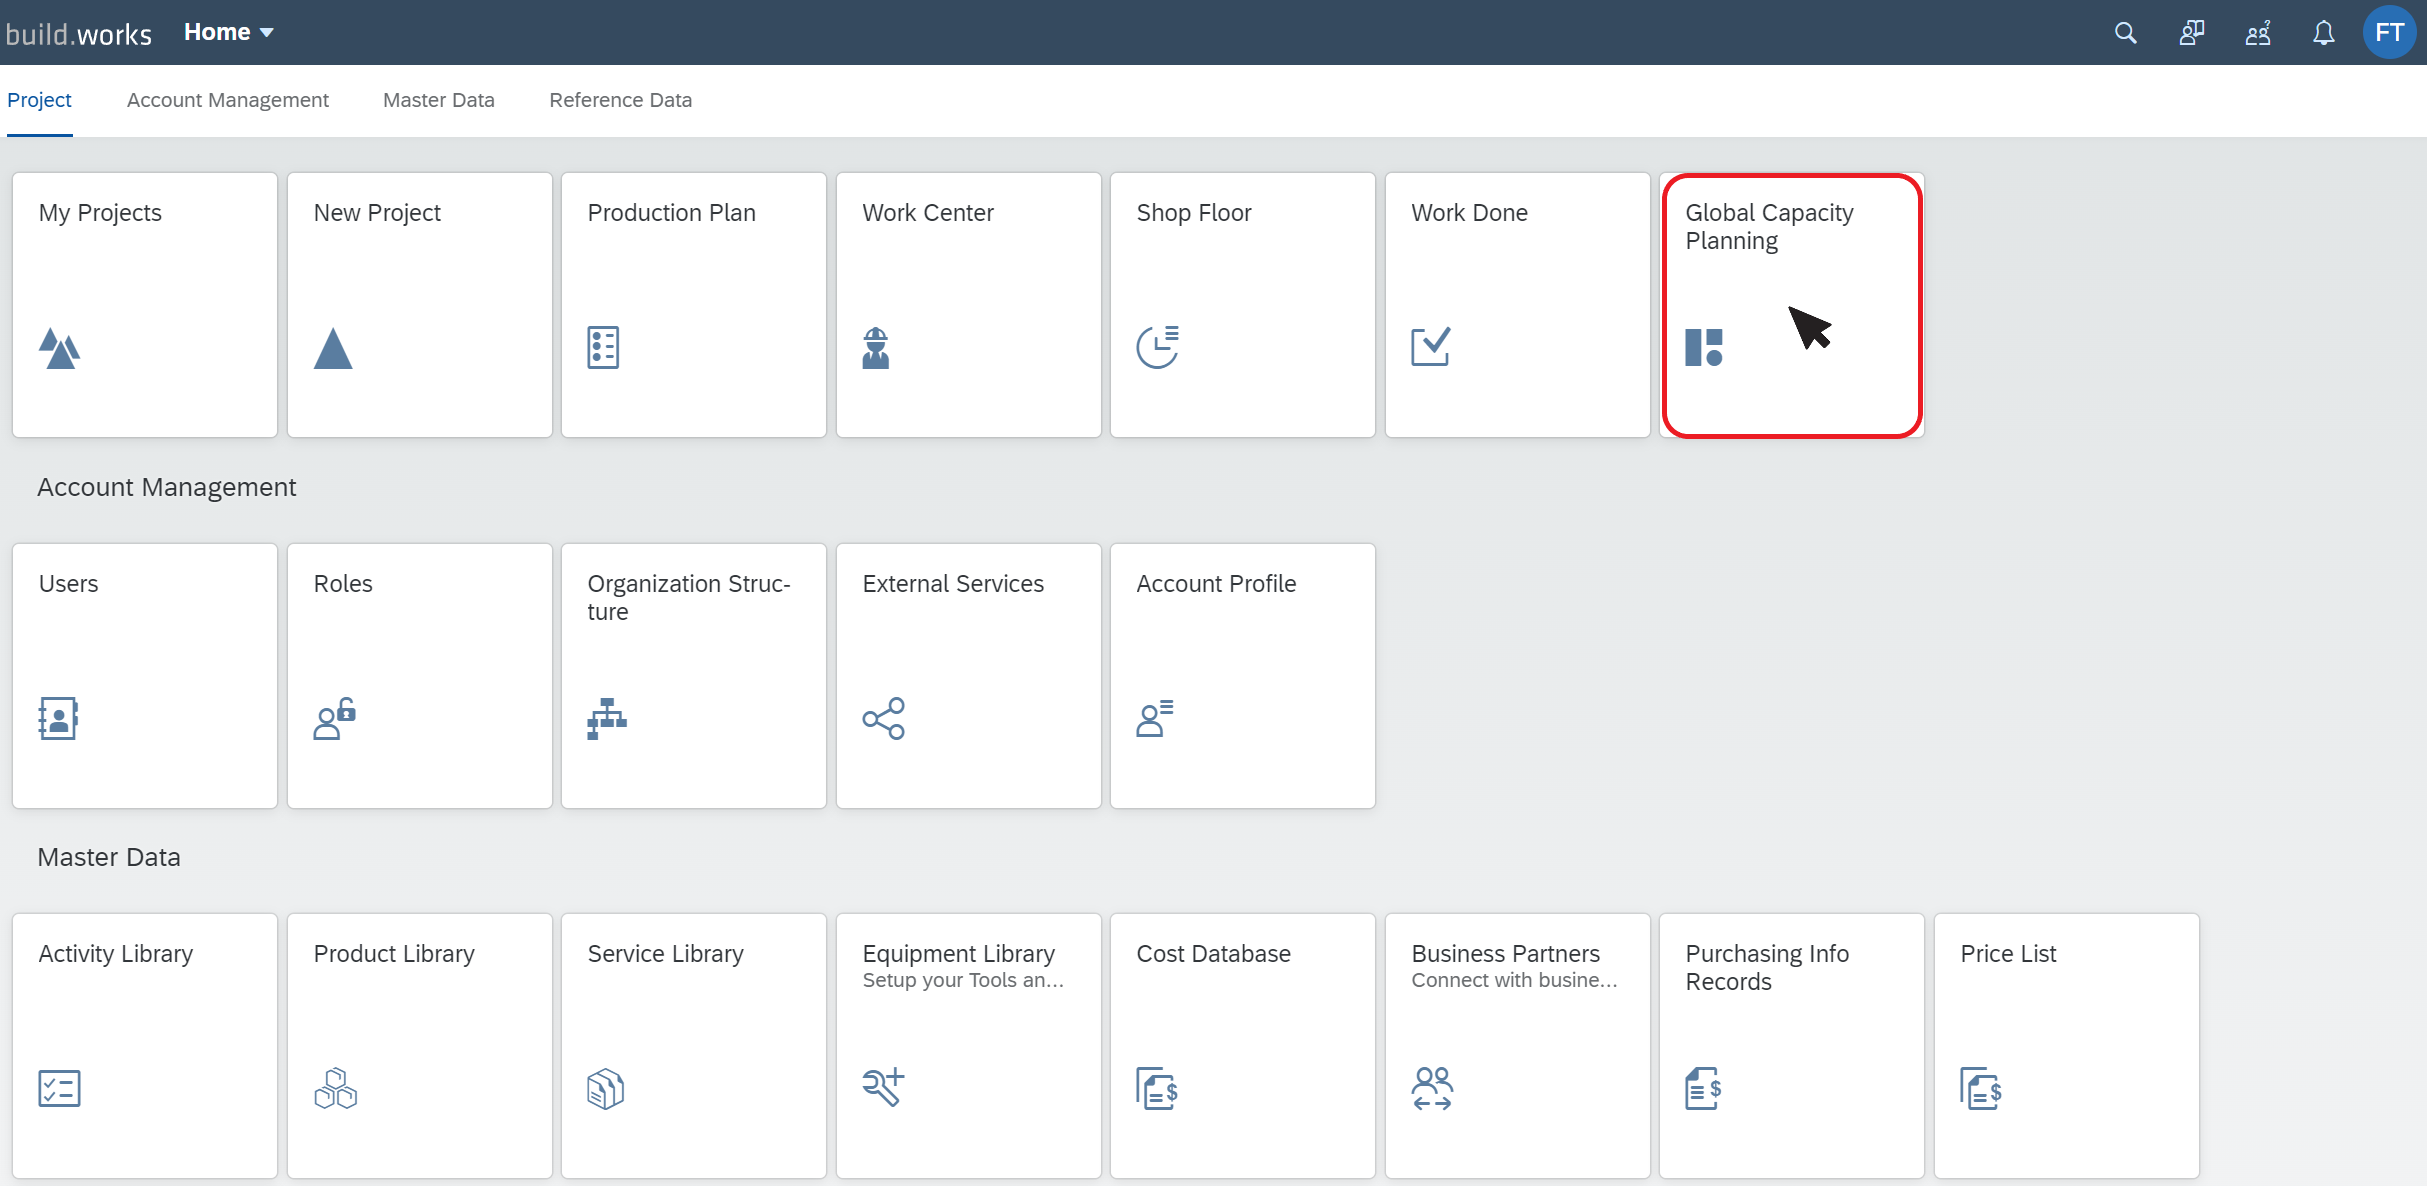Image resolution: width=2427 pixels, height=1186 pixels.
Task: Click the Work Center worker icon
Action: pos(876,348)
